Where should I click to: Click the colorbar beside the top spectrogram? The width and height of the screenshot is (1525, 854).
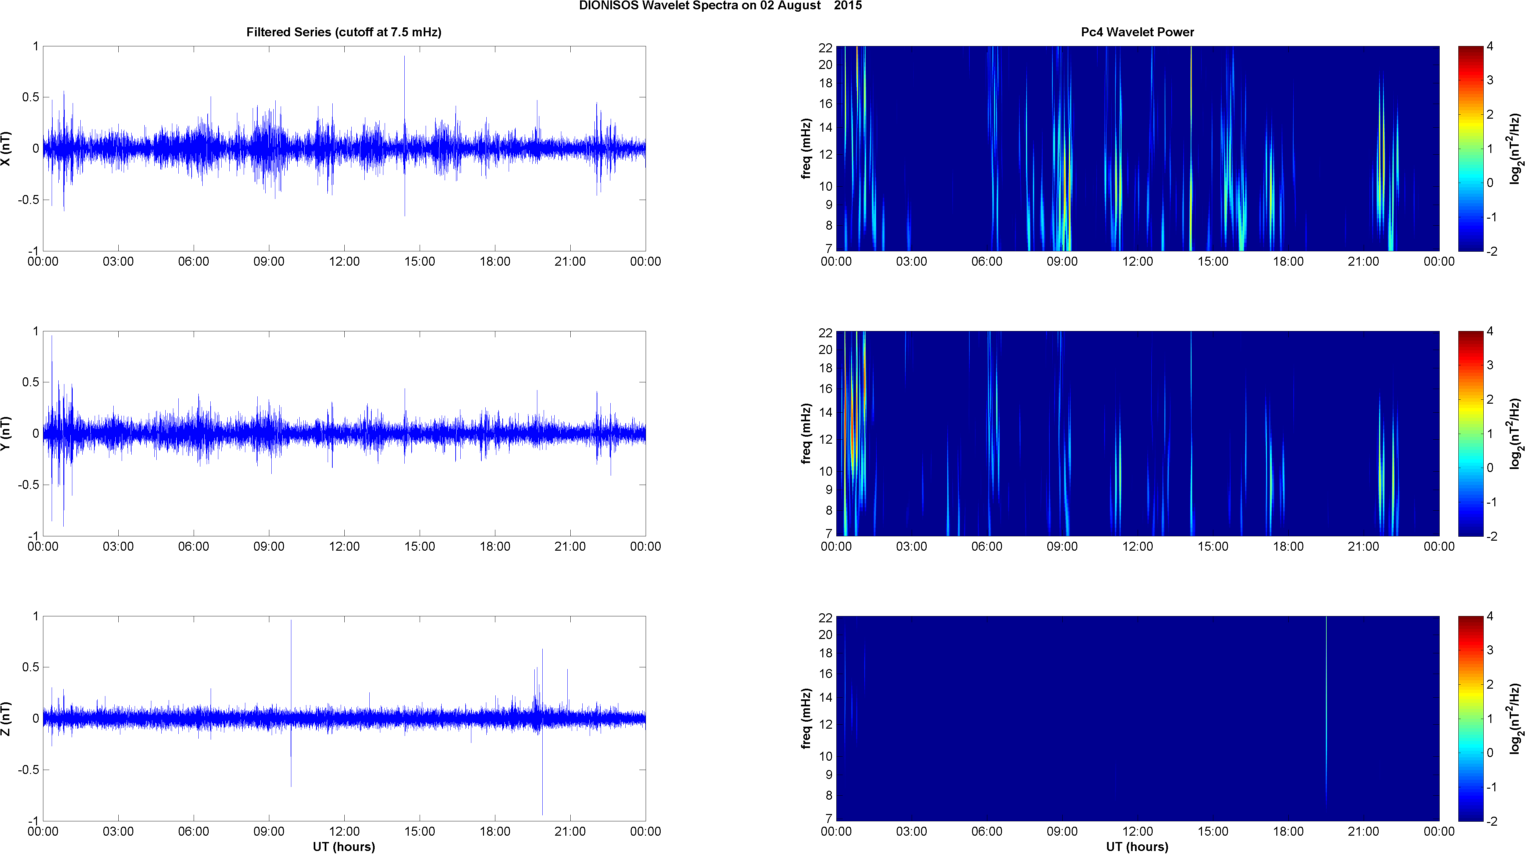click(1470, 149)
